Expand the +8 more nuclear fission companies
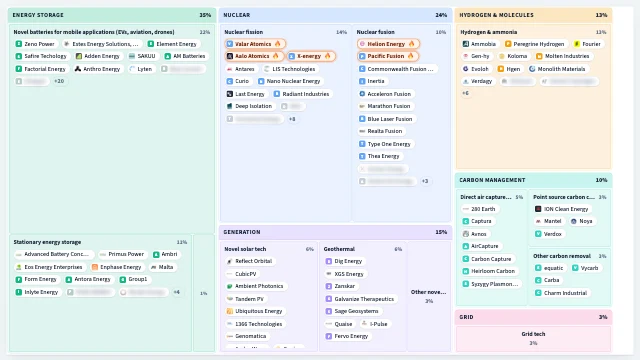 (292, 119)
